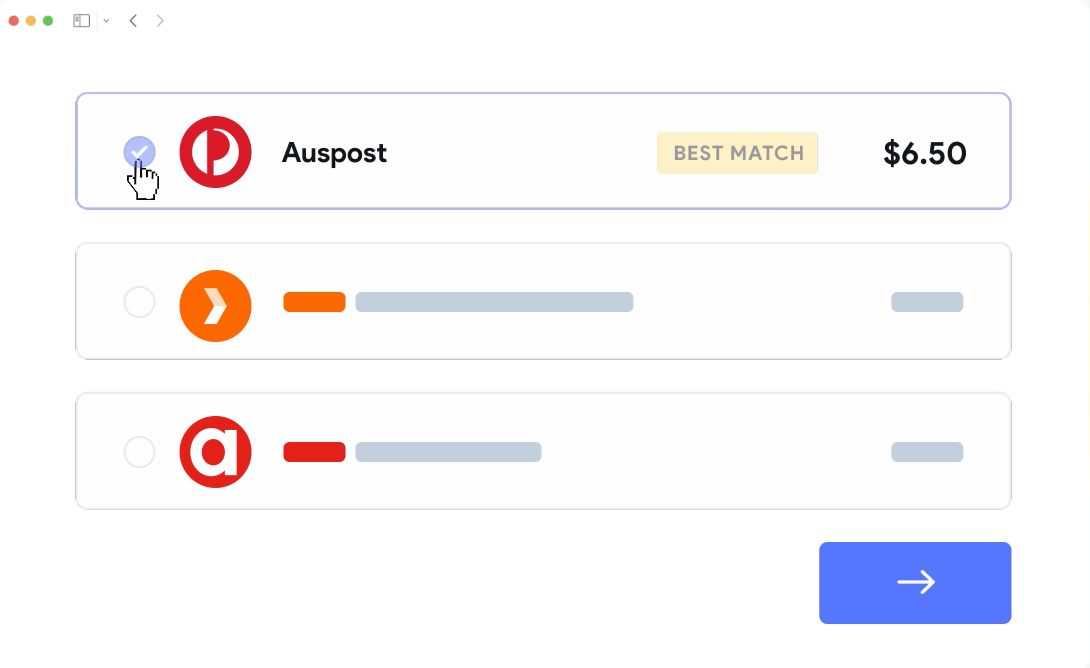Click the BEST MATCH badge
Screen dimensions: 1090x668
point(738,153)
